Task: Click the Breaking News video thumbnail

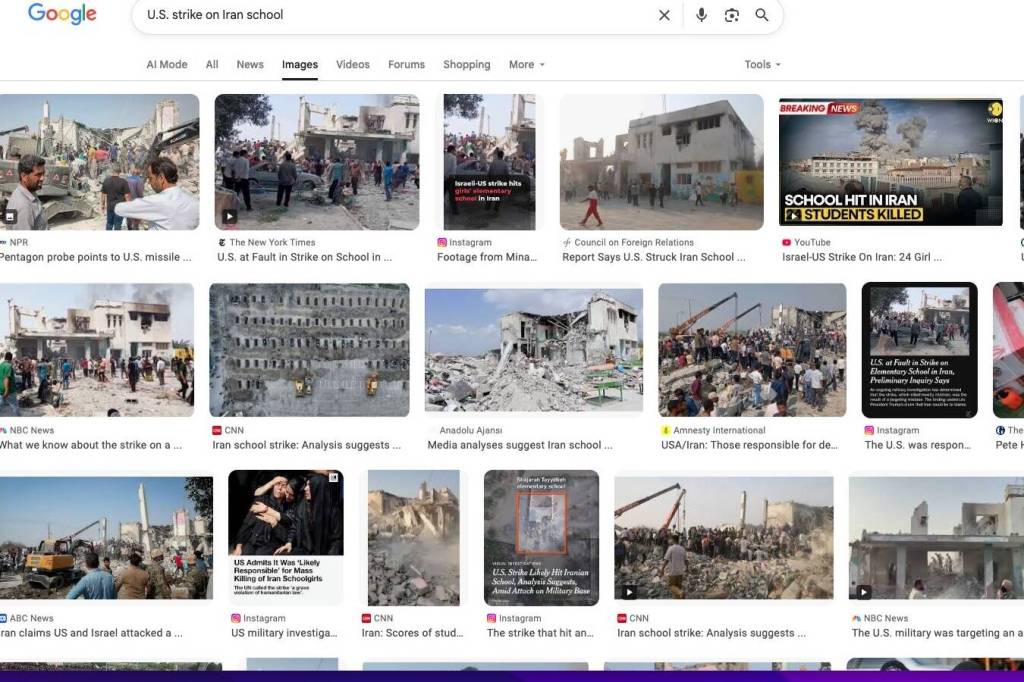Action: 889,161
